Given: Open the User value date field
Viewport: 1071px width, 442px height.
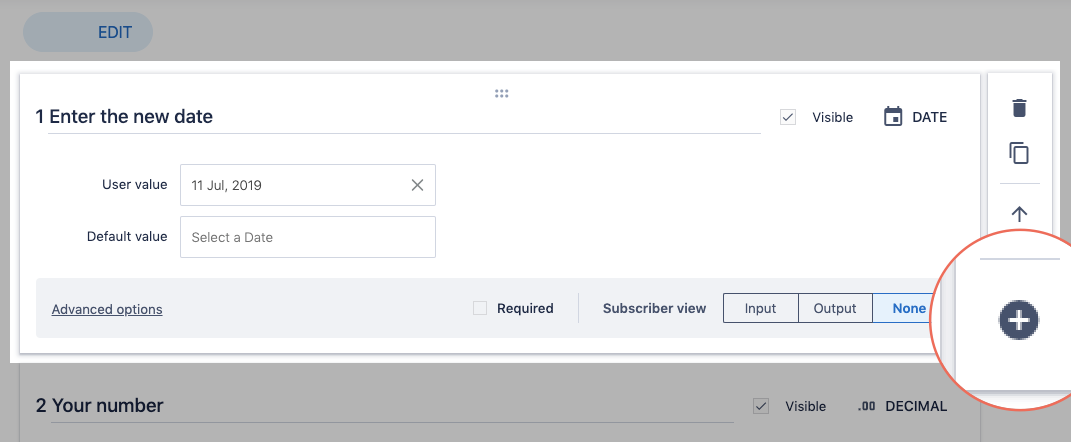Looking at the screenshot, I should (x=296, y=185).
